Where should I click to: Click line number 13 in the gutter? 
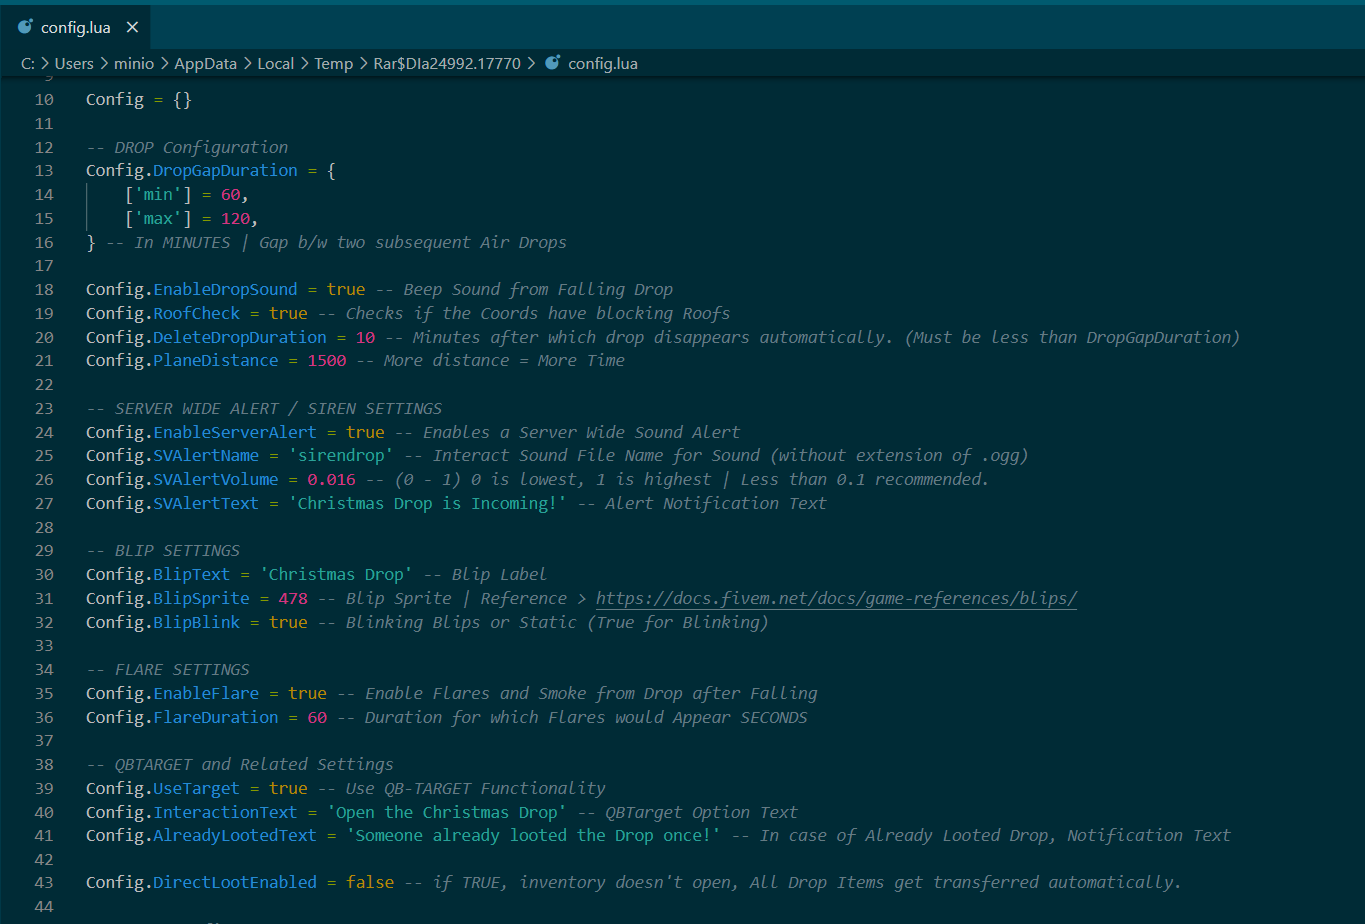(44, 170)
